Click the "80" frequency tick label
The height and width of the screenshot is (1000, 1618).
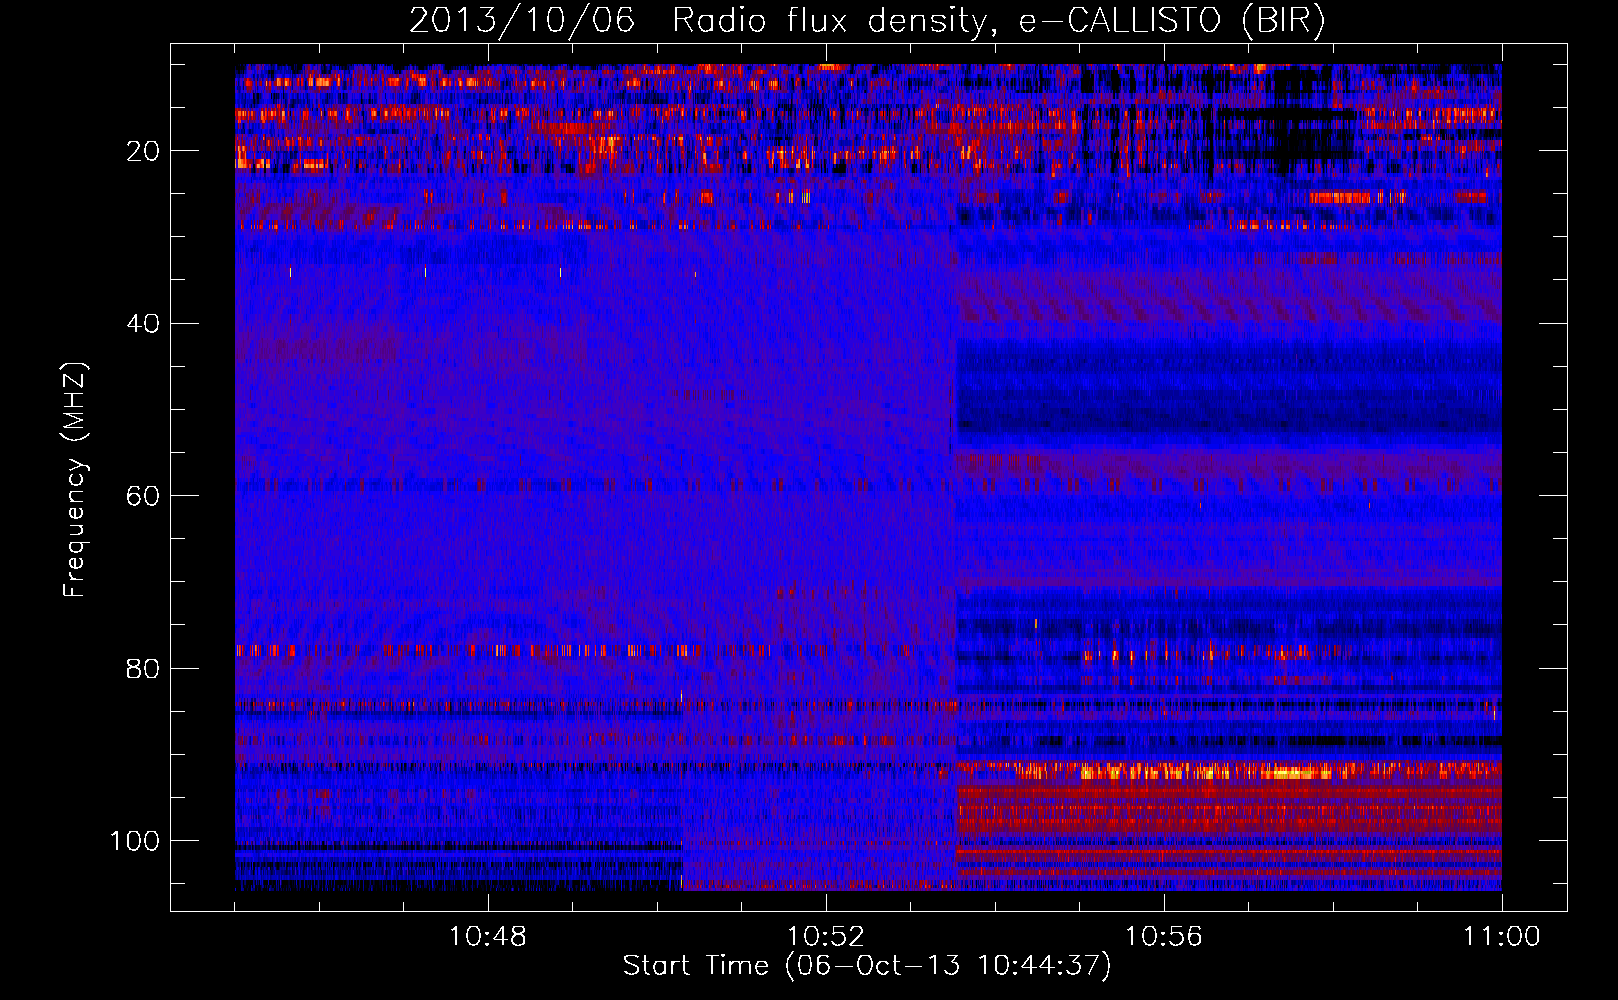pos(143,669)
